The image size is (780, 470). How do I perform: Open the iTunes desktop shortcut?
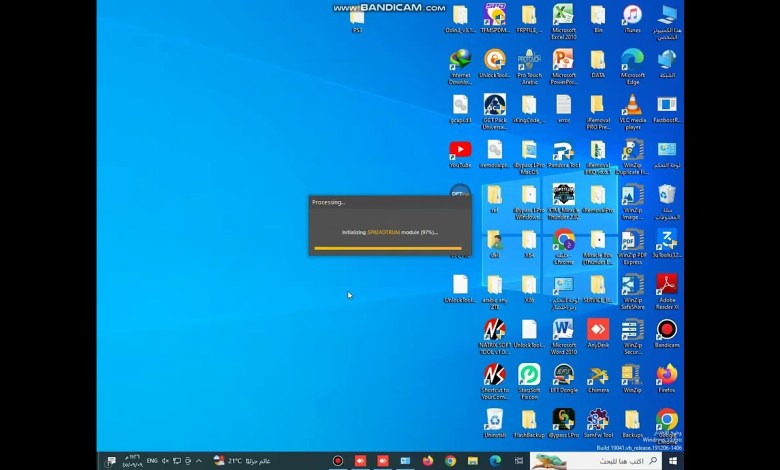tap(632, 19)
